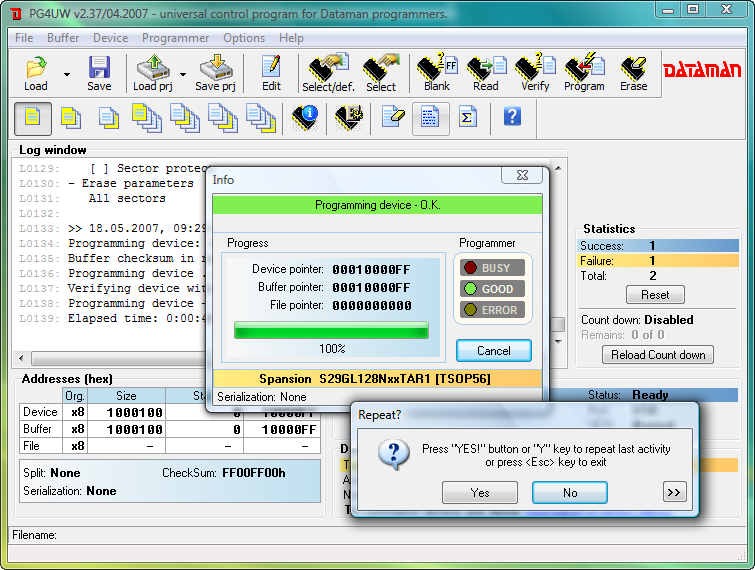Click the Select/def. device icon
The width and height of the screenshot is (755, 570).
tap(328, 73)
